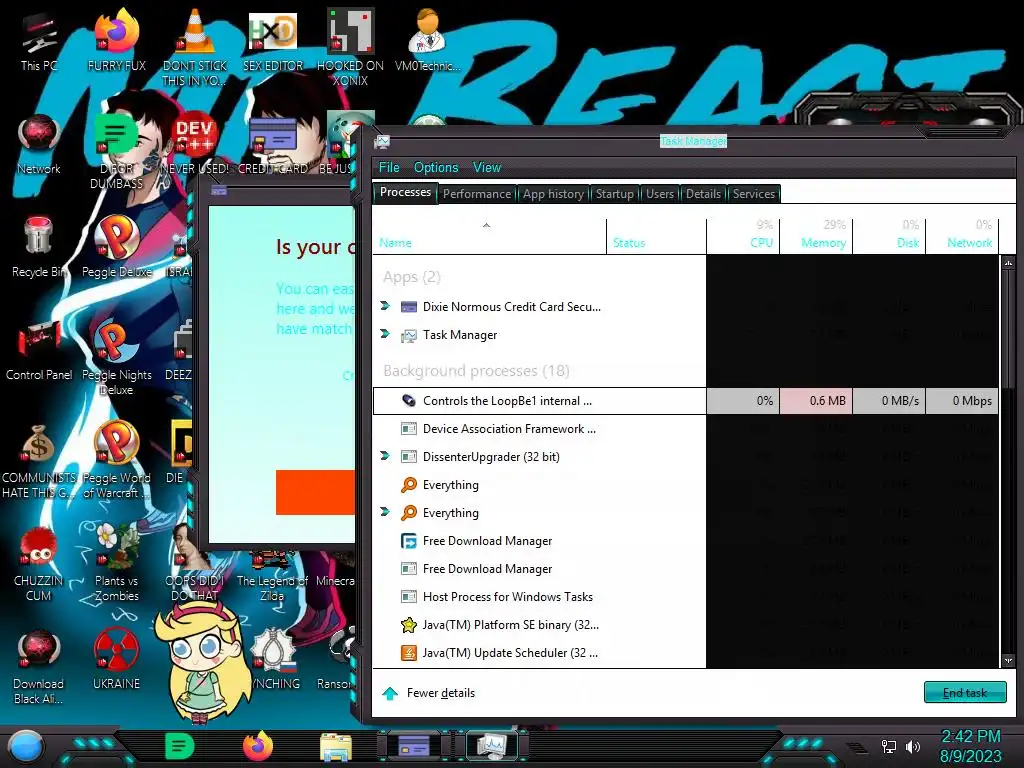Open the UKRAINE radiation icon
The height and width of the screenshot is (768, 1024).
(x=116, y=660)
